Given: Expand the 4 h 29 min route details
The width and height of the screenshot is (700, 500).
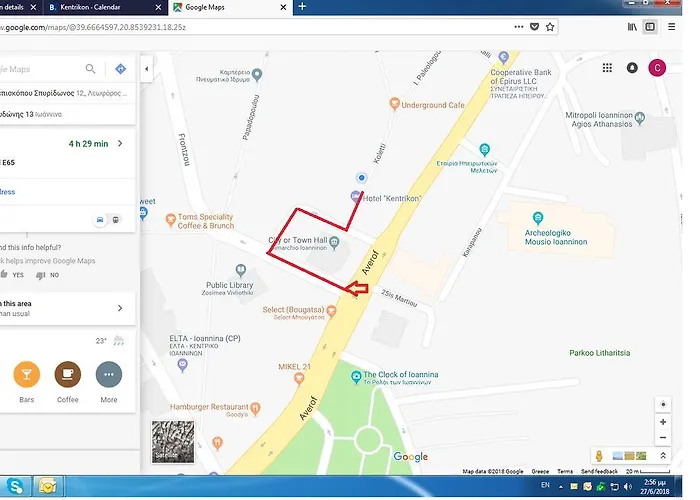Looking at the screenshot, I should pyautogui.click(x=120, y=144).
